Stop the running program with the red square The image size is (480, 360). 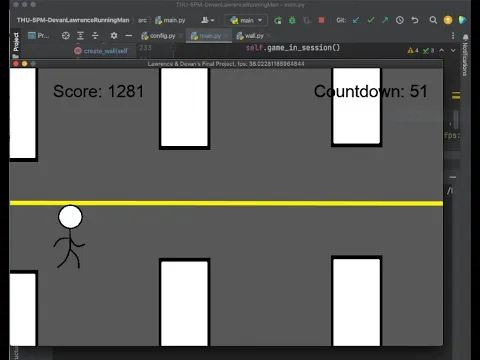tap(321, 20)
